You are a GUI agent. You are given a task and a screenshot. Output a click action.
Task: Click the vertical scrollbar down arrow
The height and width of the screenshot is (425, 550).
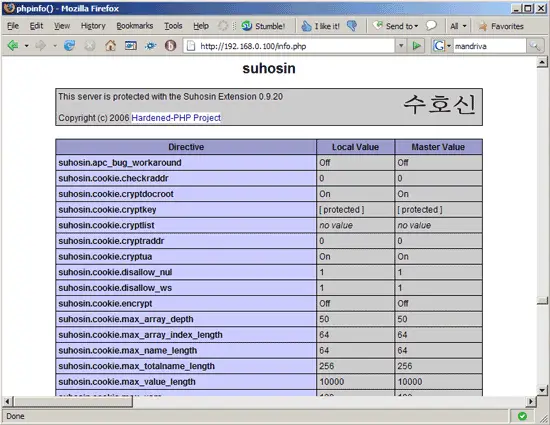(542, 390)
